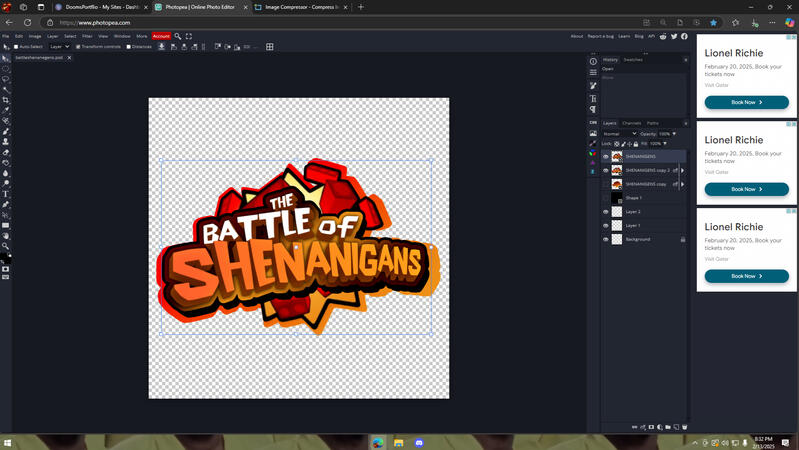
Task: Toggle fullscreen mode icon
Action: coord(189,36)
